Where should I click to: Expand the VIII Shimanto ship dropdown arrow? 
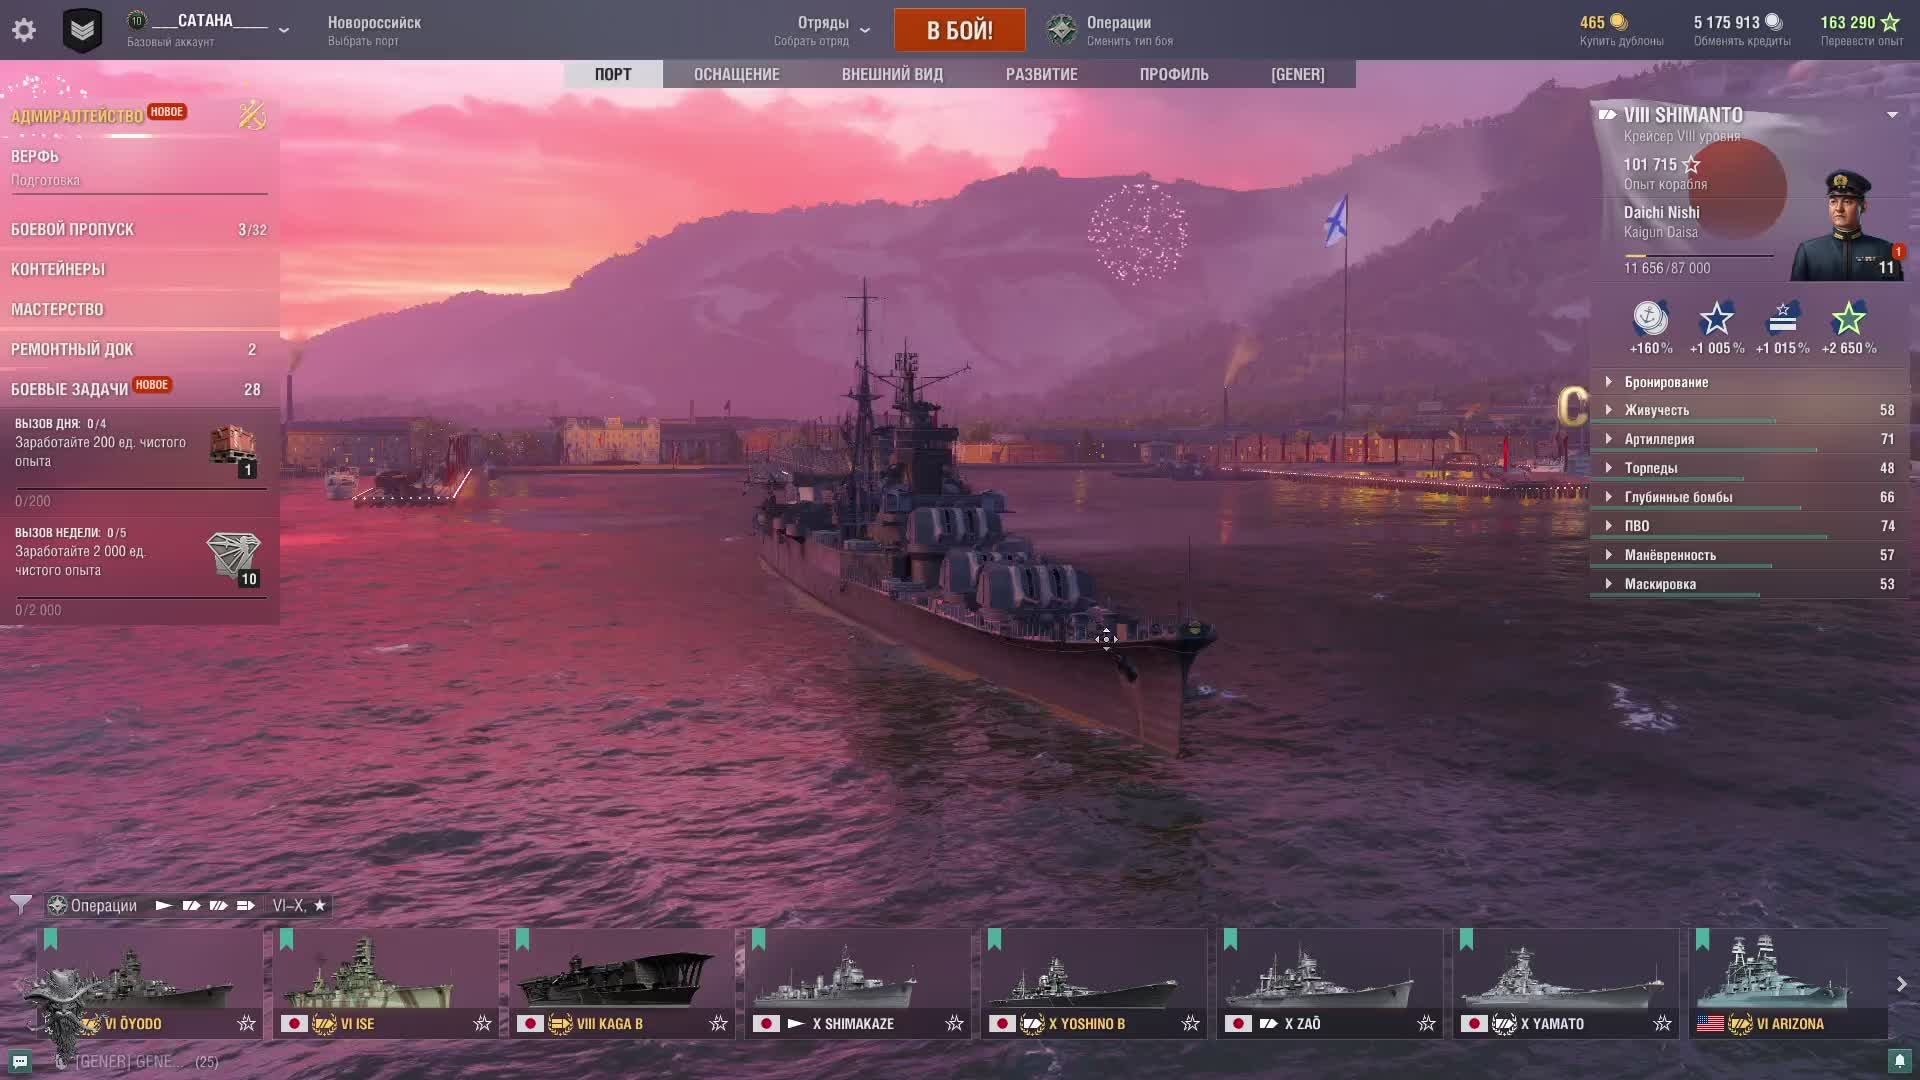click(x=1892, y=115)
